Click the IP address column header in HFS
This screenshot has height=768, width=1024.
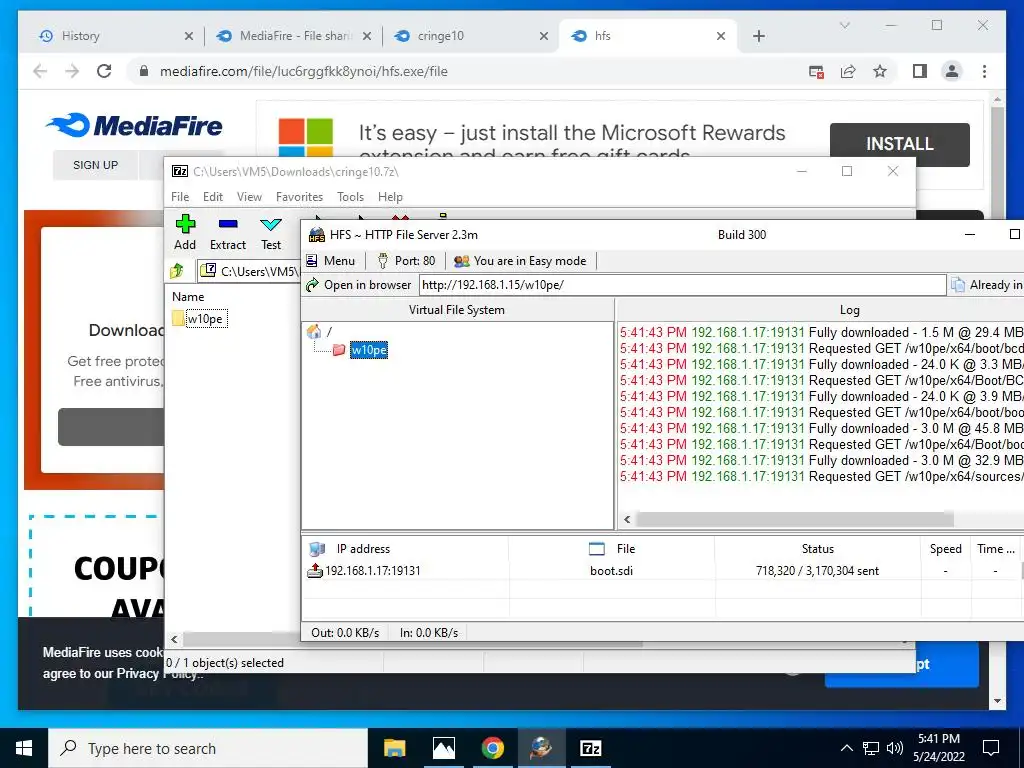pyautogui.click(x=404, y=549)
